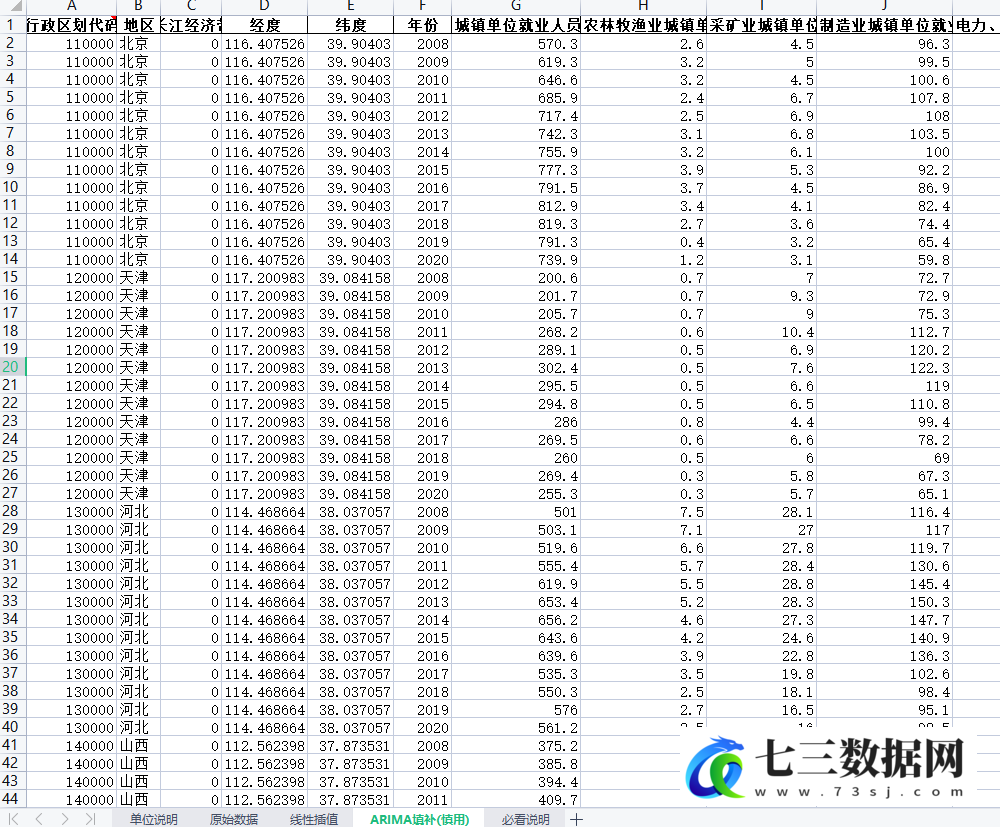The height and width of the screenshot is (827, 1000).
Task: Click cell with value 685.9
Action: pos(516,98)
